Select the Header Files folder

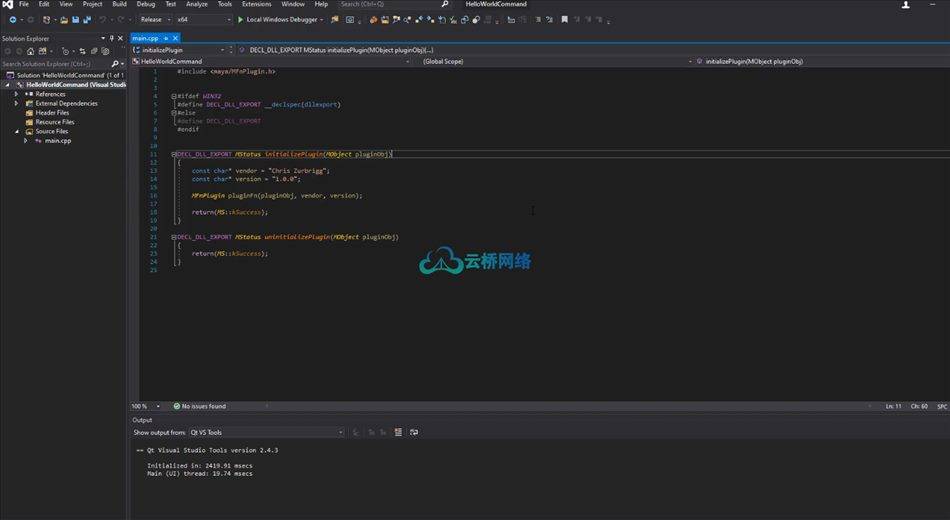pyautogui.click(x=52, y=113)
